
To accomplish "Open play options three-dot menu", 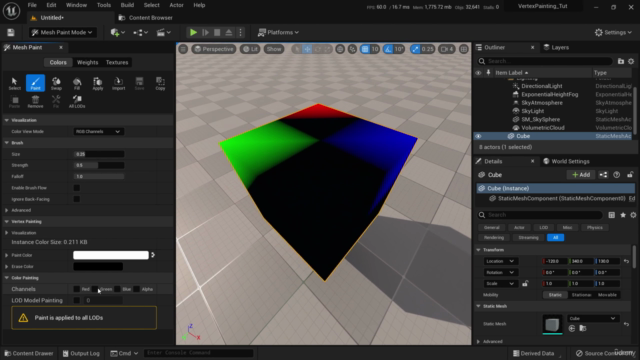I will coord(240,32).
